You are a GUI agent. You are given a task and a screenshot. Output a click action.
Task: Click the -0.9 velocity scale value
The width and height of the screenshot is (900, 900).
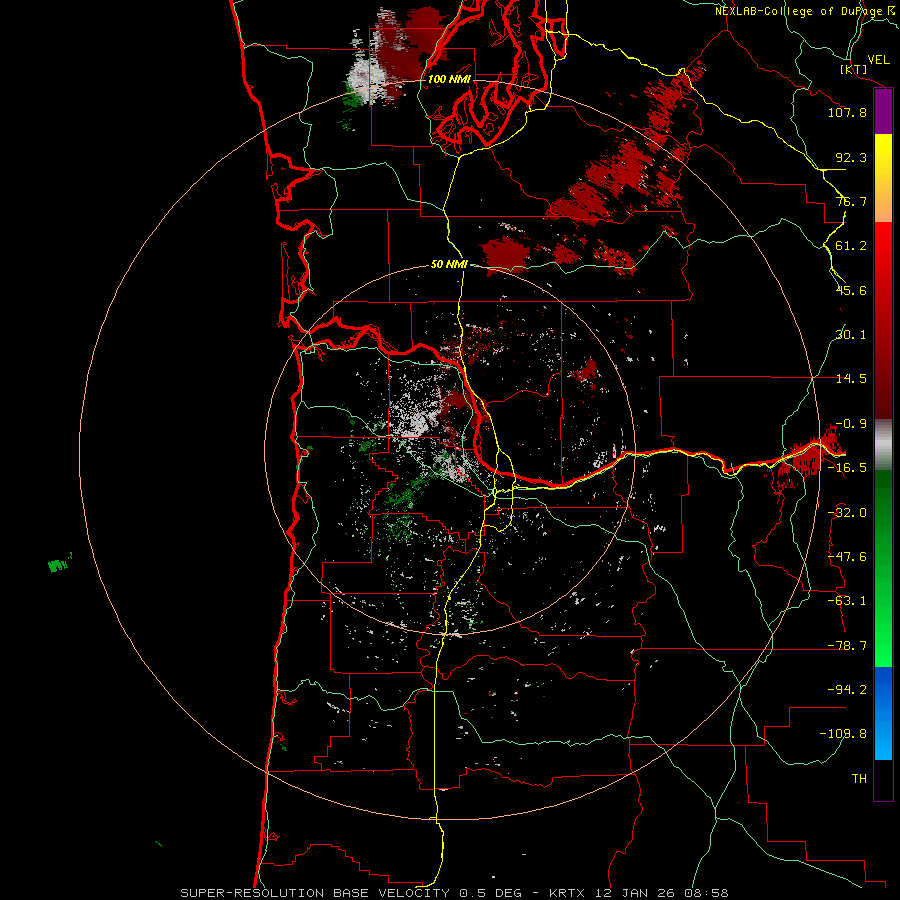[851, 424]
